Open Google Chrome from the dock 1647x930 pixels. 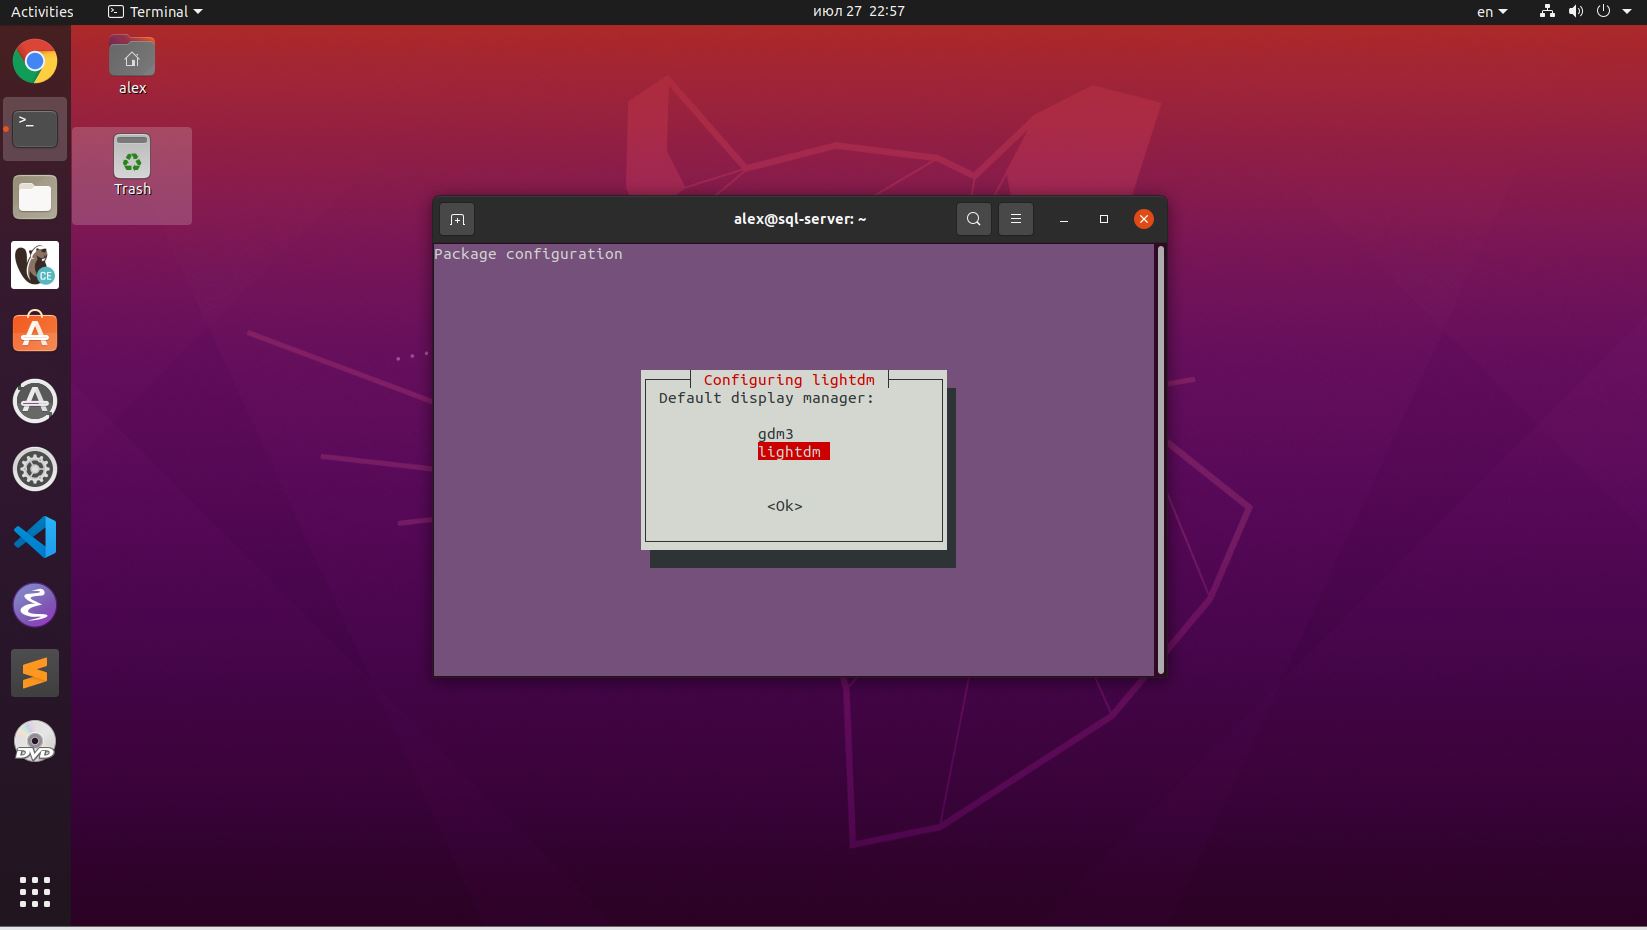(x=35, y=62)
